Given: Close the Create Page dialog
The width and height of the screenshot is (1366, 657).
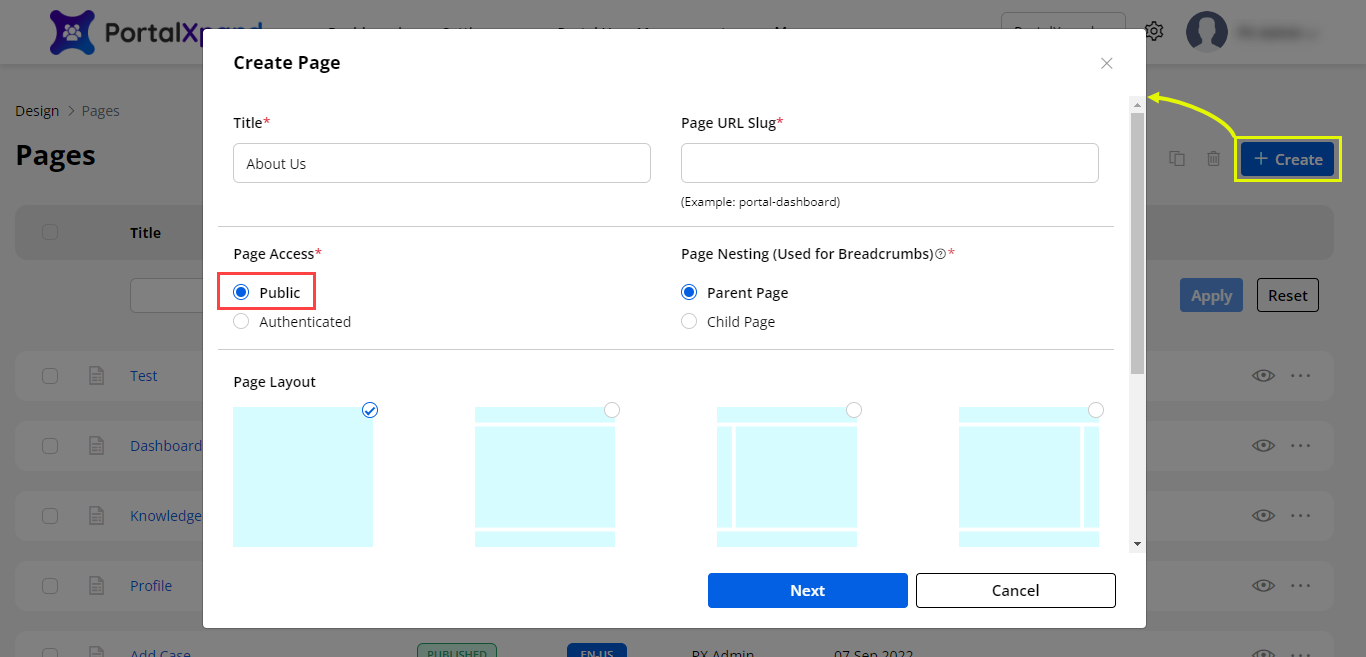Looking at the screenshot, I should point(1106,63).
